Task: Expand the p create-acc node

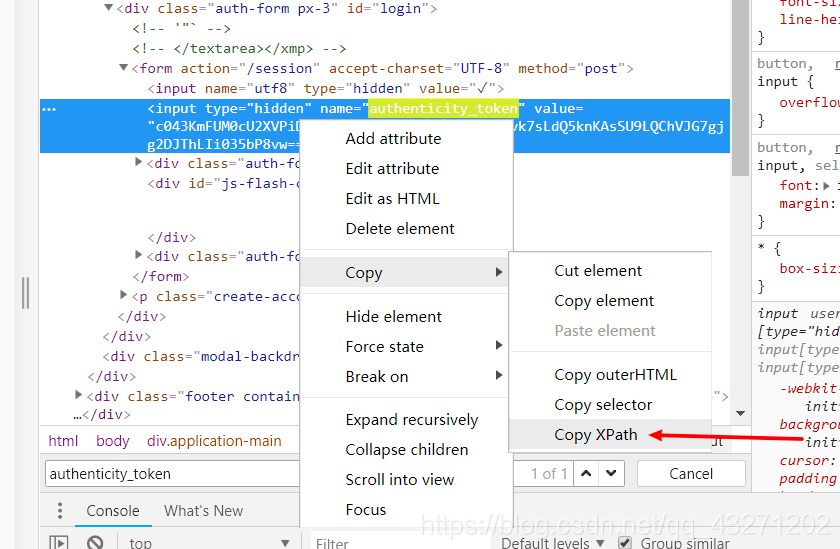Action: click(124, 295)
